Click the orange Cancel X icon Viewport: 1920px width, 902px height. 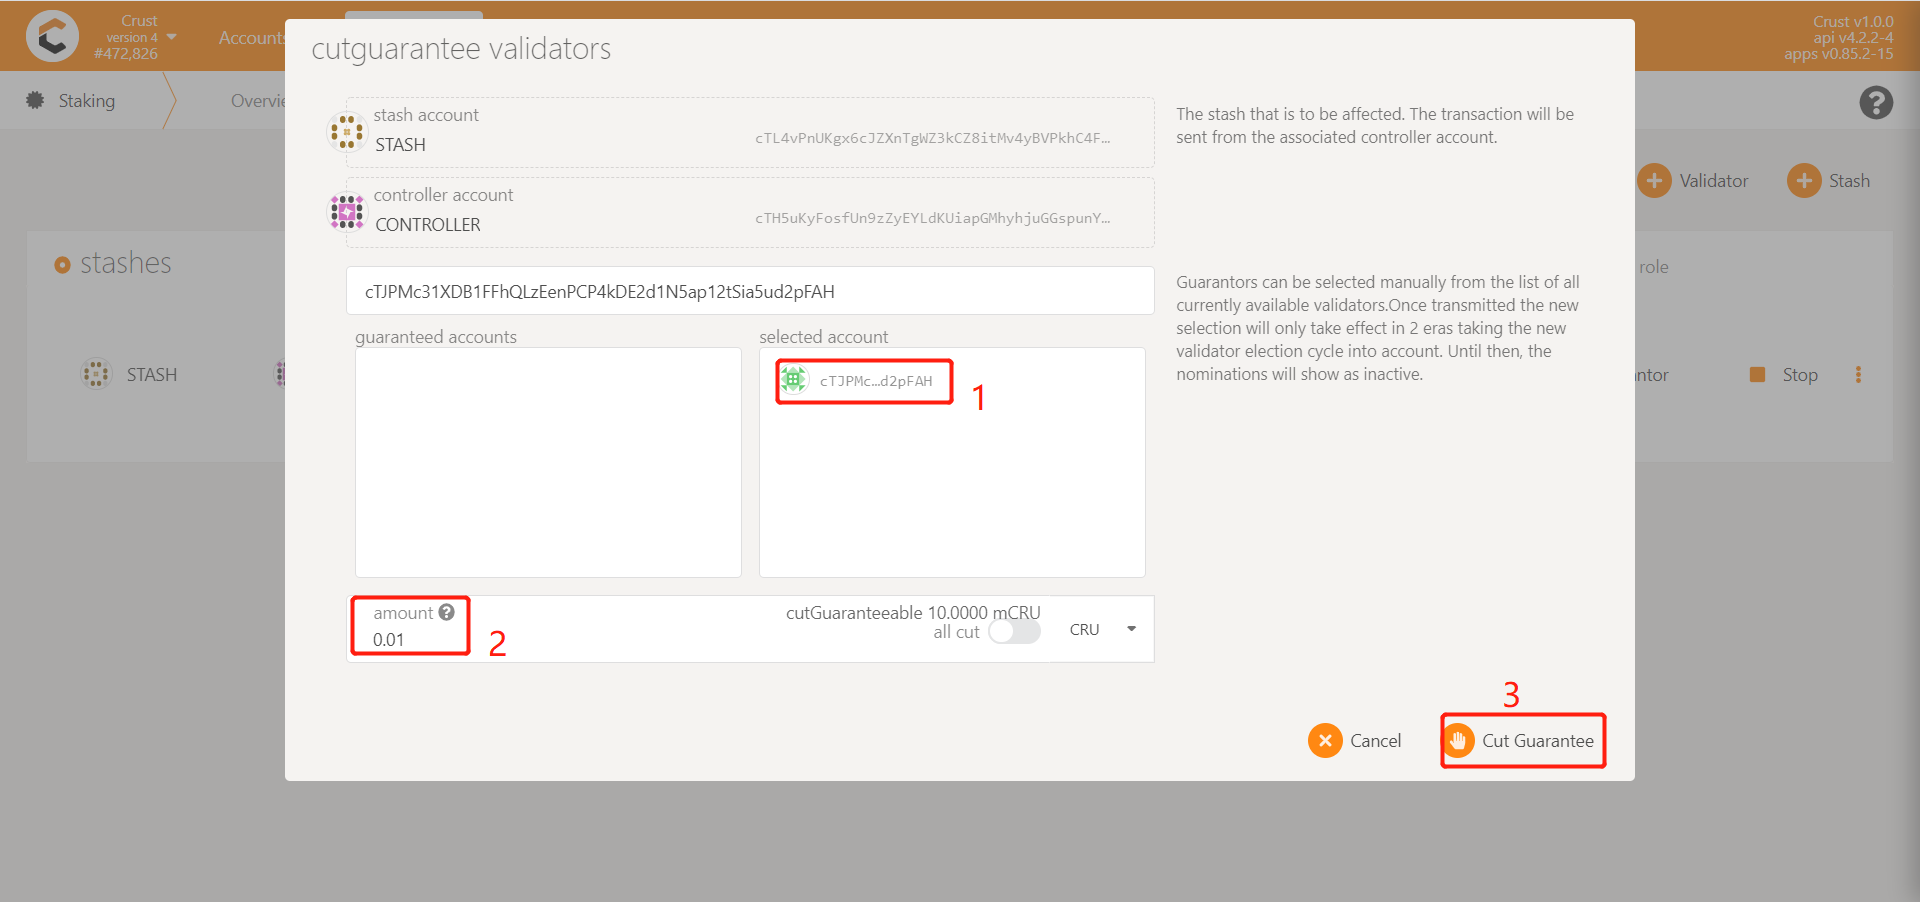[x=1325, y=741]
